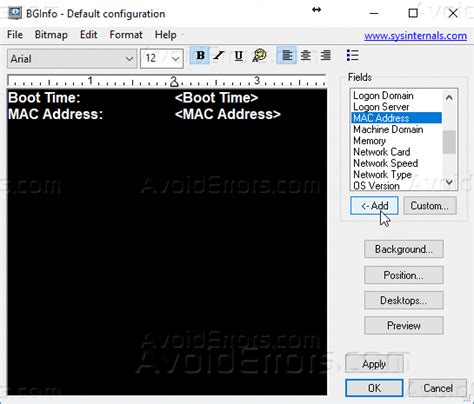The image size is (474, 404).
Task: Click the Cancel button
Action: click(438, 388)
